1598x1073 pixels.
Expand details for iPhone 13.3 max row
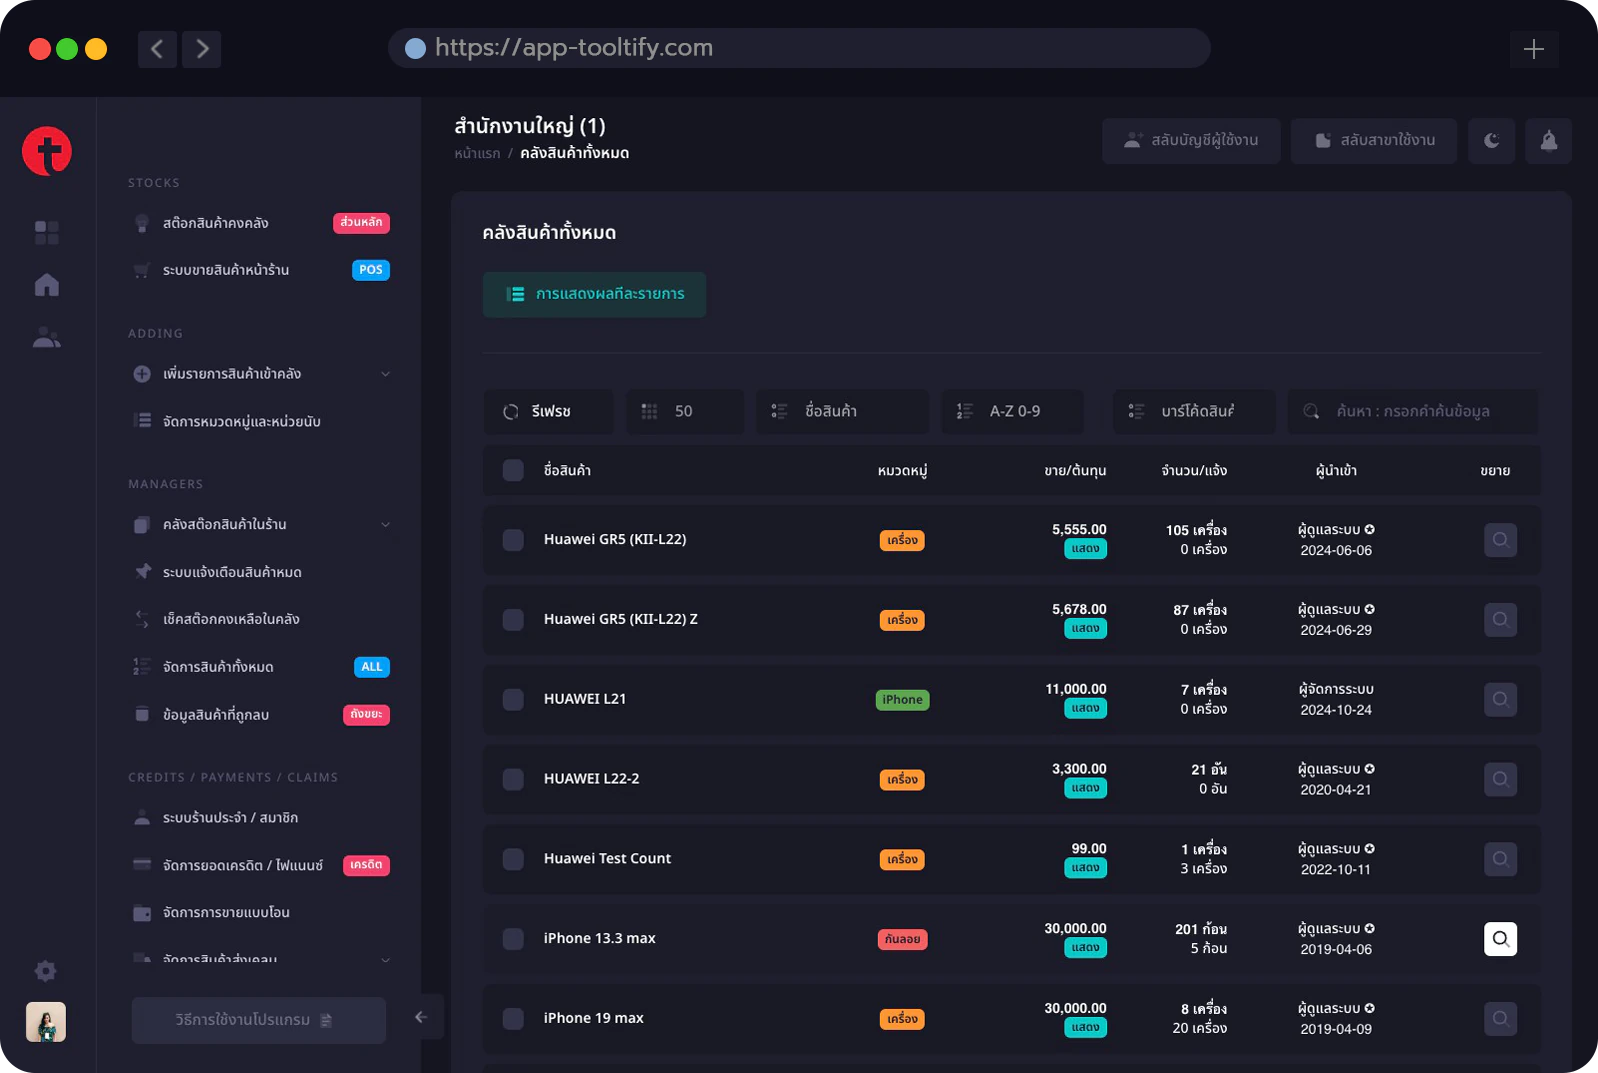[1500, 939]
